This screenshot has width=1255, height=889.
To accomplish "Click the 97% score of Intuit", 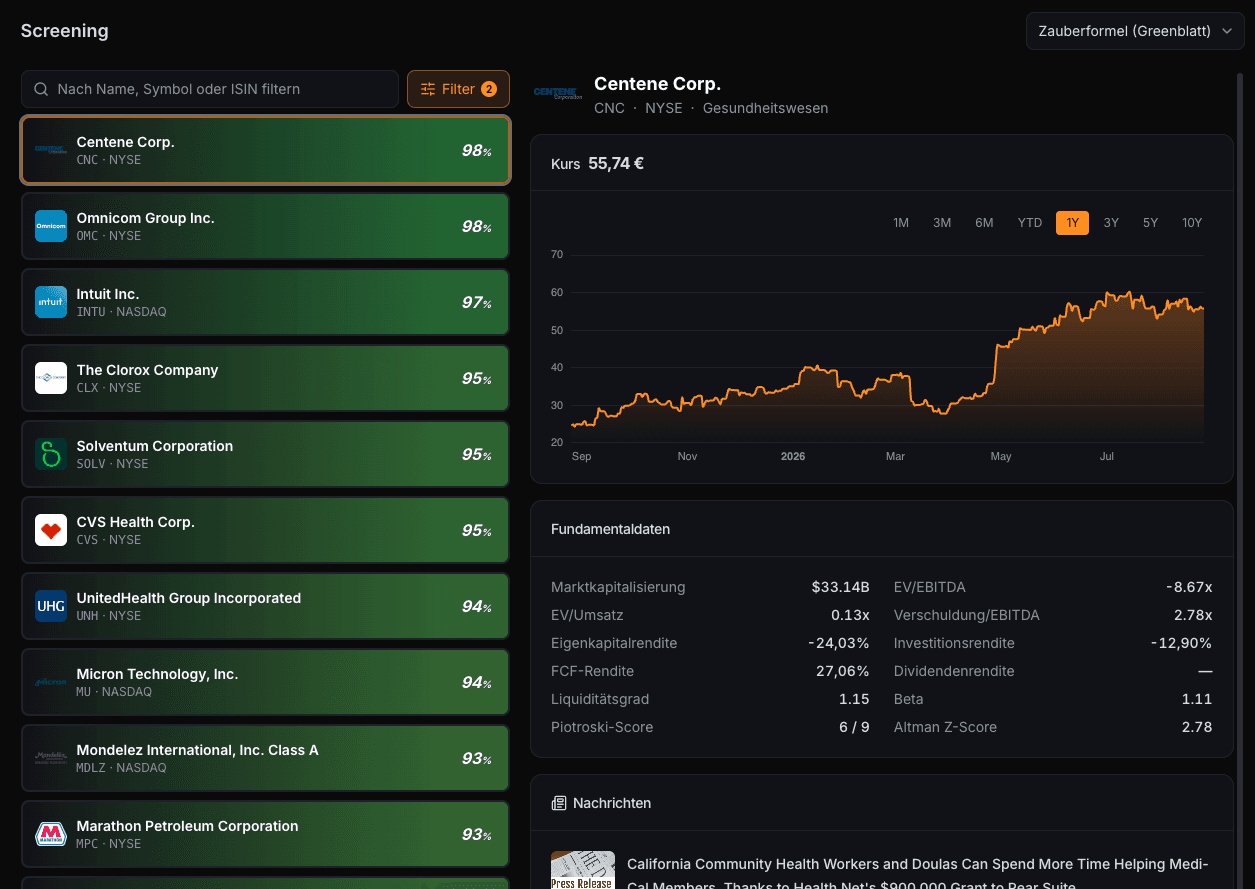I will [476, 302].
